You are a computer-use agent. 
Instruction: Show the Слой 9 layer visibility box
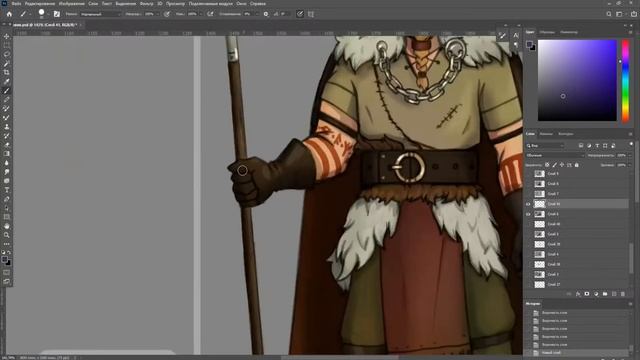pos(528,173)
